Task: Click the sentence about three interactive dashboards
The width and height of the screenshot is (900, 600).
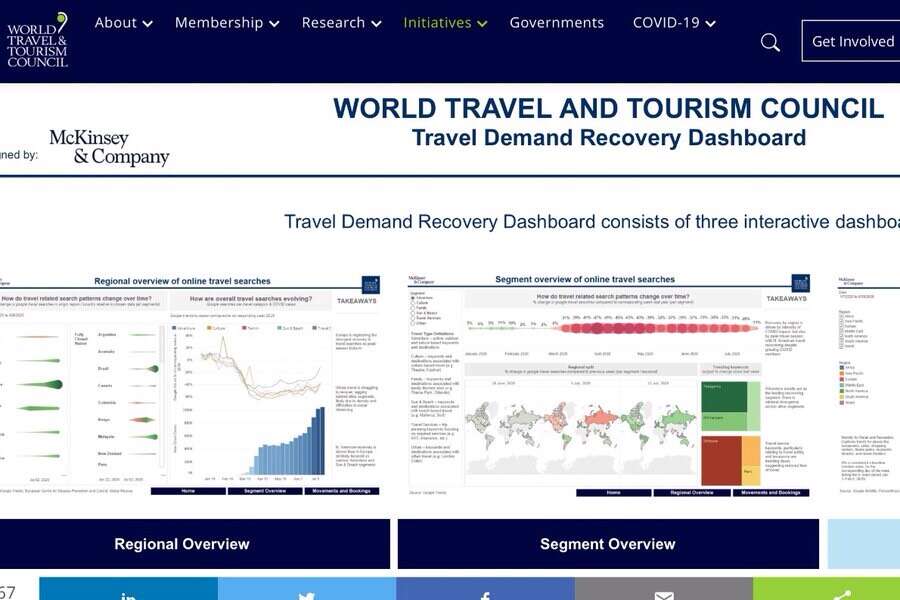Action: (592, 222)
